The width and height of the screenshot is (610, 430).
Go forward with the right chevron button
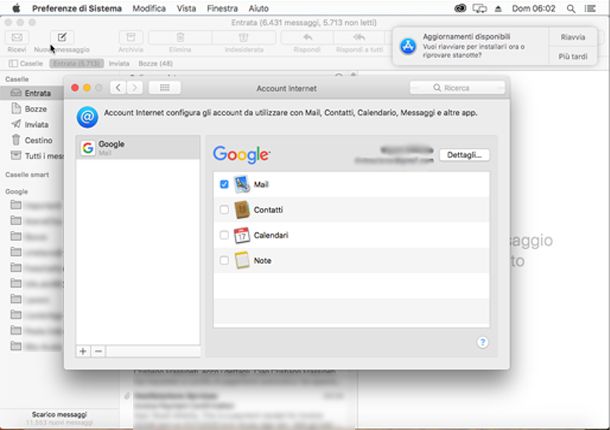pos(135,88)
